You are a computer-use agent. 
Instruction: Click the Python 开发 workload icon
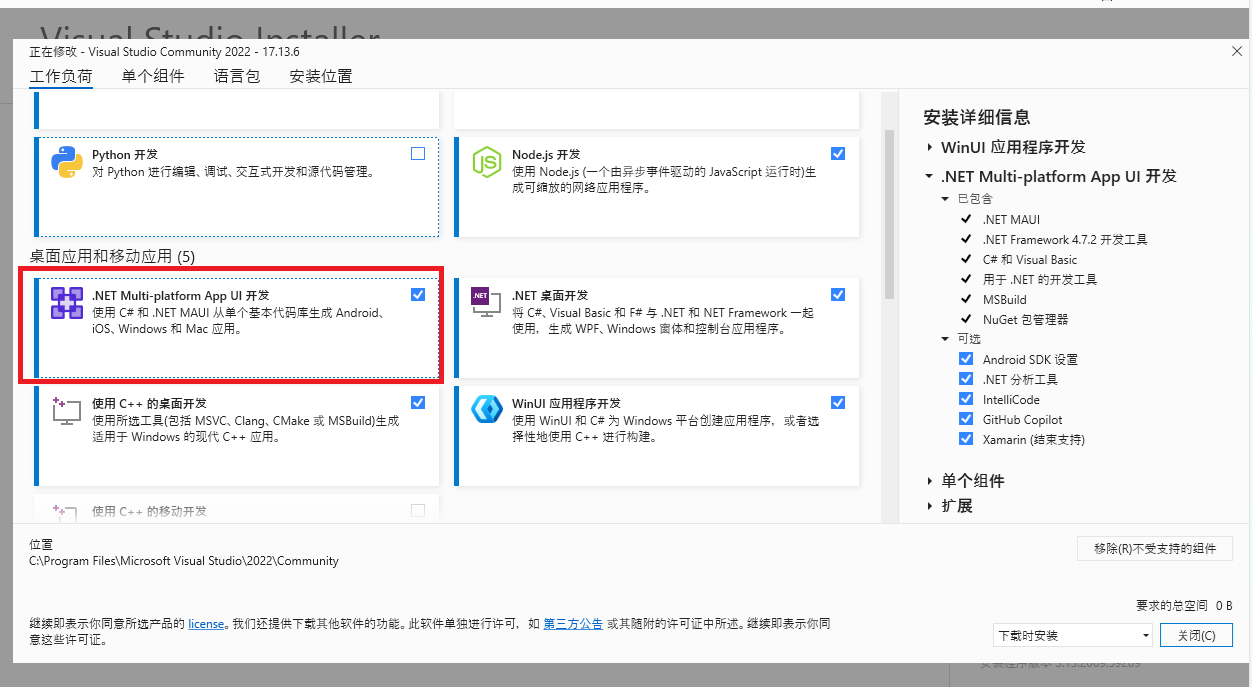pyautogui.click(x=67, y=162)
